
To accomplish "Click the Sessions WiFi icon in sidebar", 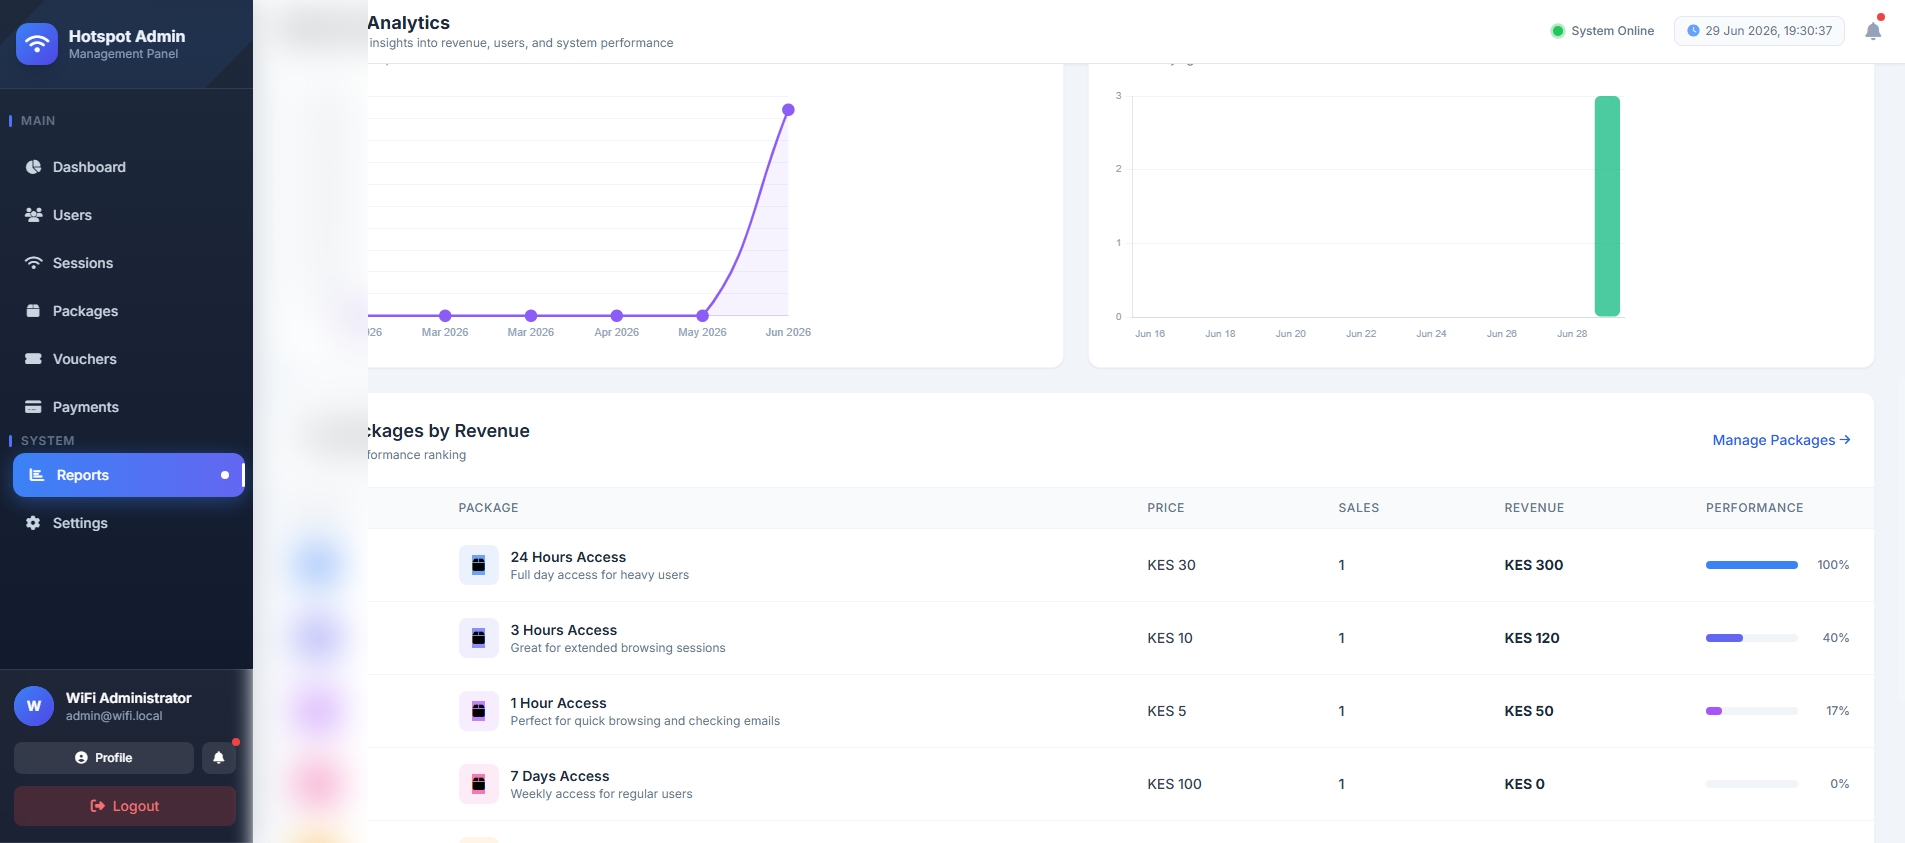I will click(33, 263).
